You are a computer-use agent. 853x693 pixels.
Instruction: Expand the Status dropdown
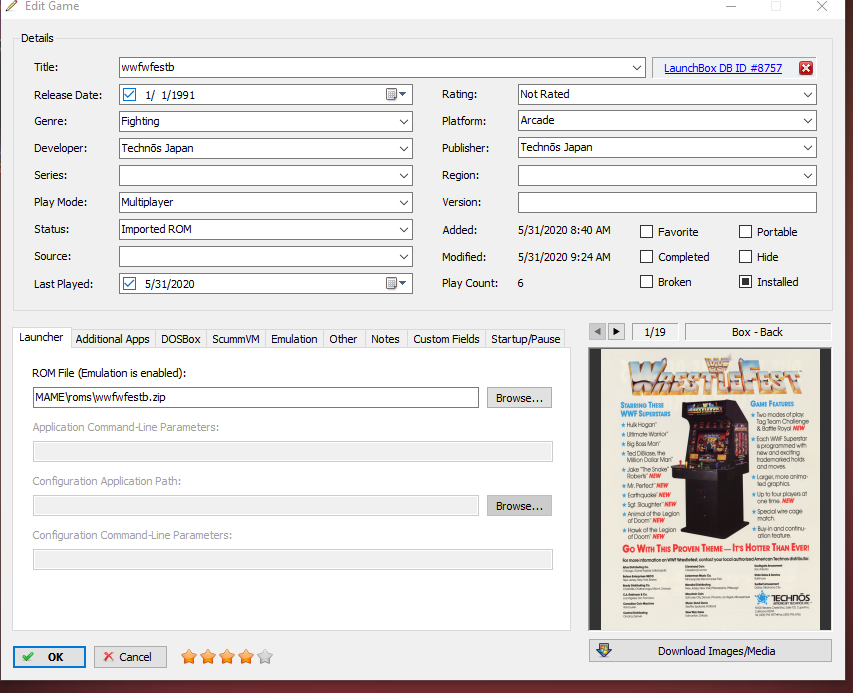click(x=404, y=229)
